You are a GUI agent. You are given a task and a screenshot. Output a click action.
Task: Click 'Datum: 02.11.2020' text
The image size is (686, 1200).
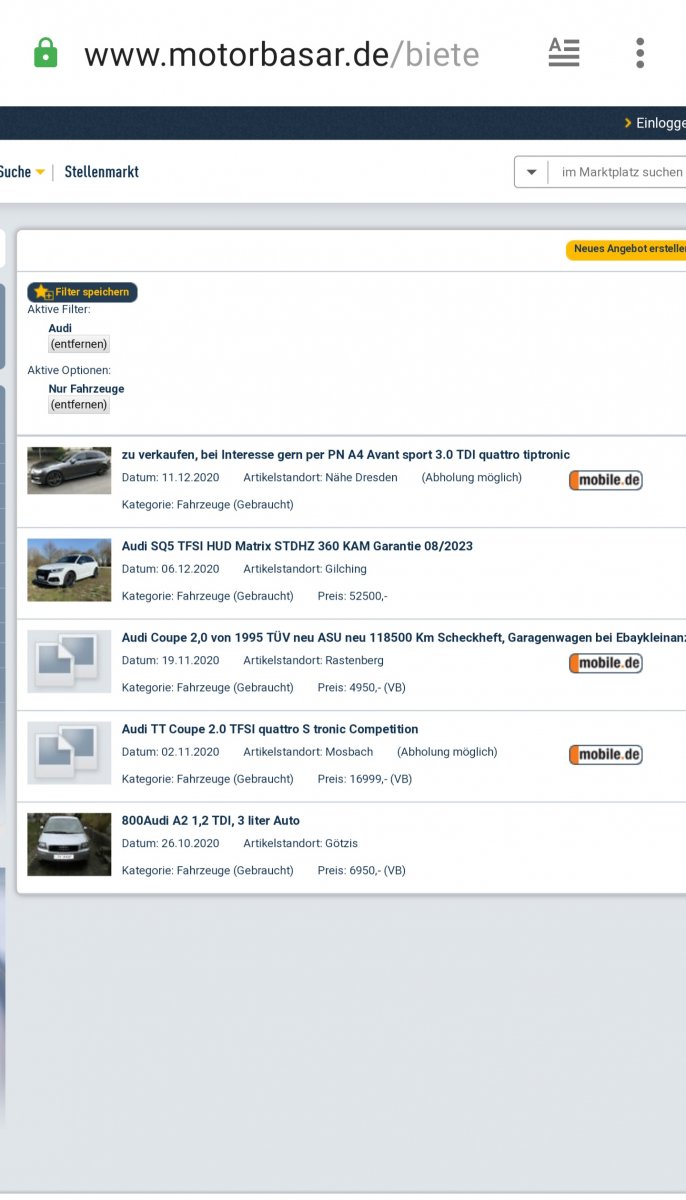[170, 752]
